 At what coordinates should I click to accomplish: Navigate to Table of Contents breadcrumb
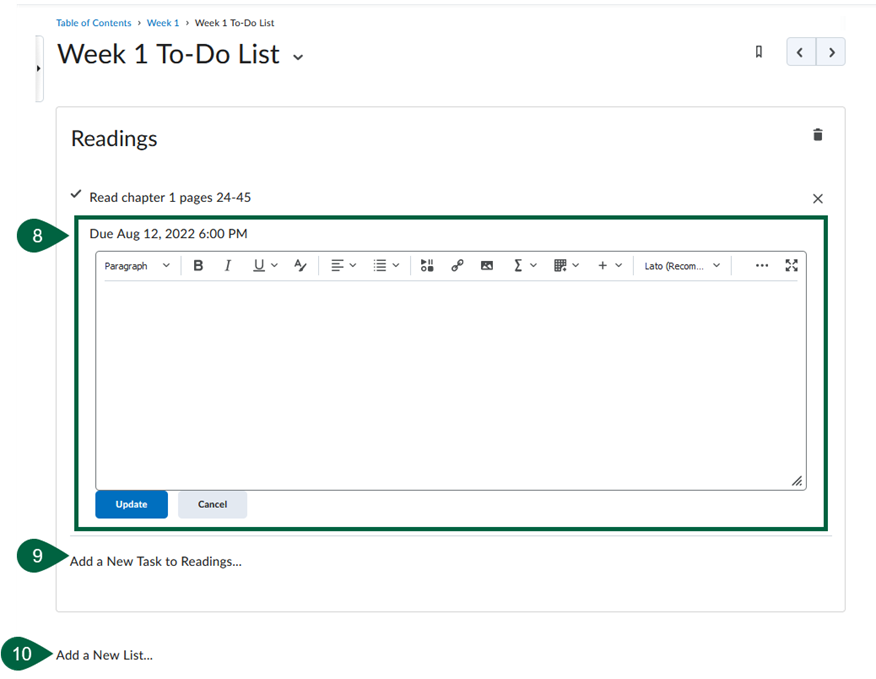point(93,22)
